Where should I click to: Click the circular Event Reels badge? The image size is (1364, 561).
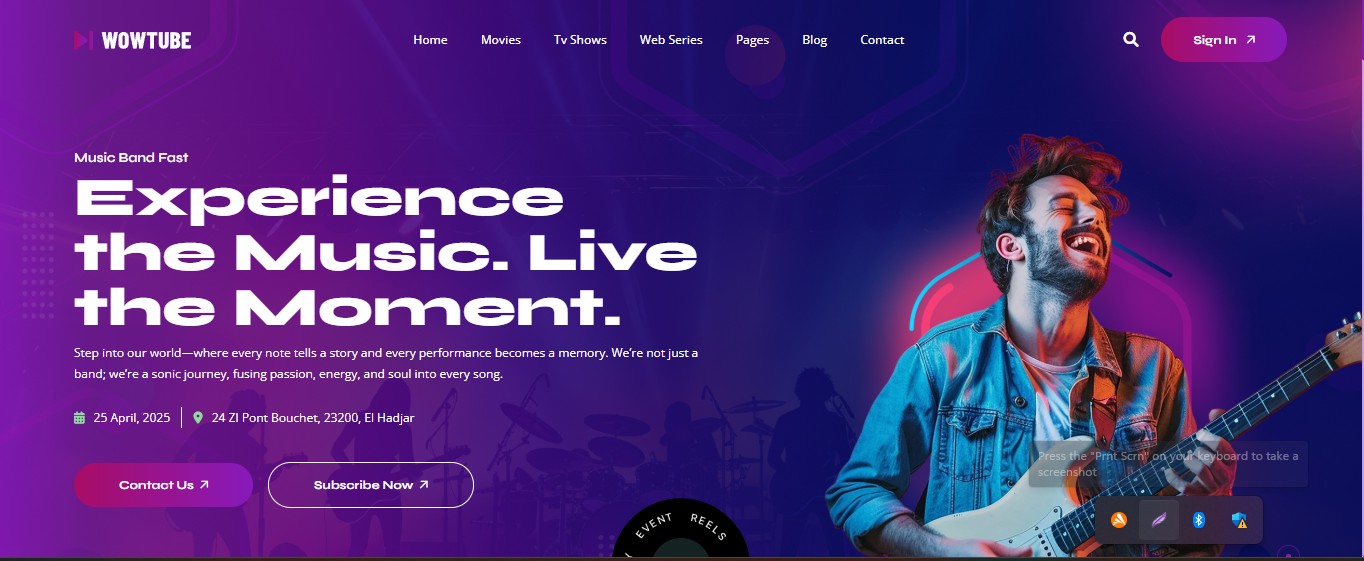pos(680,528)
